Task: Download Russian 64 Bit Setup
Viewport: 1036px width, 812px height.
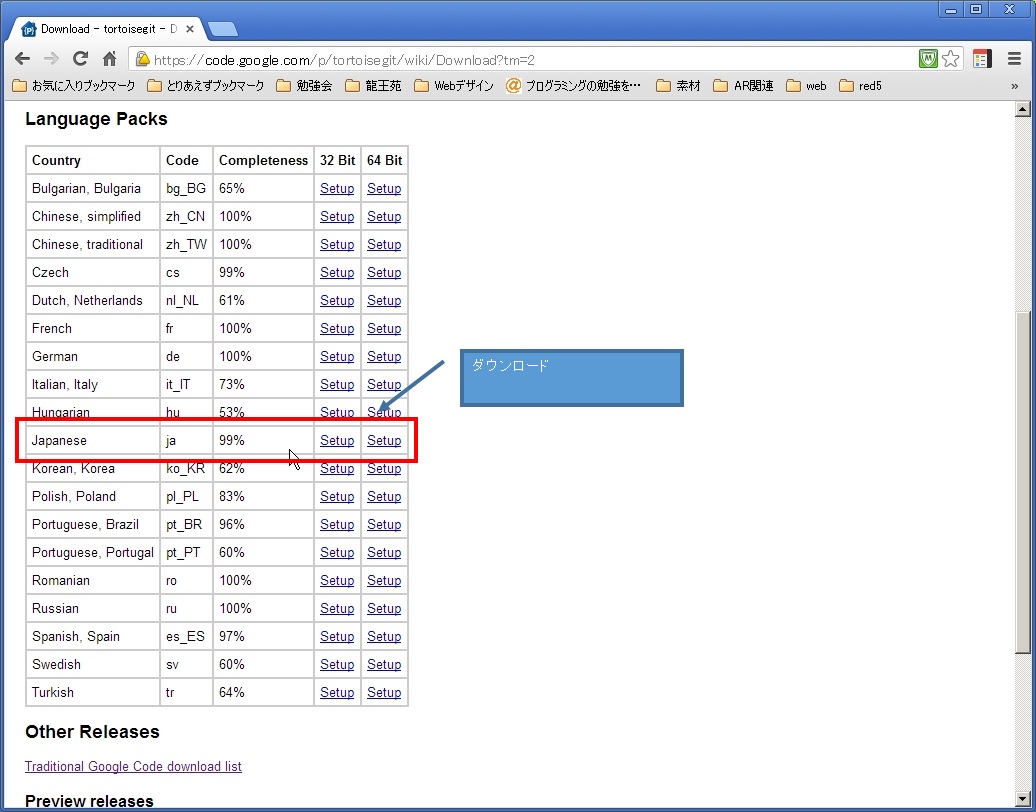Action: pyautogui.click(x=384, y=609)
